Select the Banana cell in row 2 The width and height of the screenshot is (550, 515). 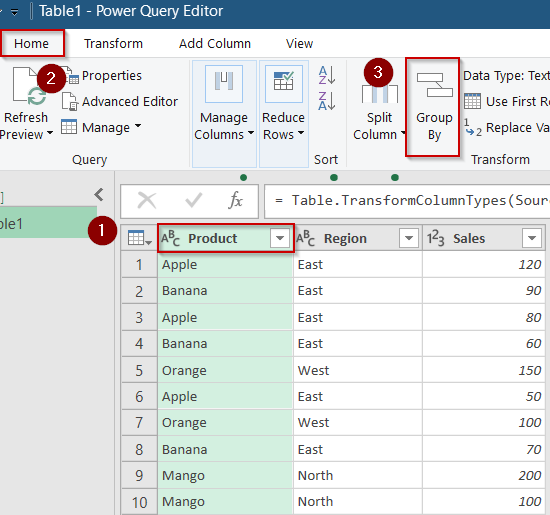tap(225, 291)
